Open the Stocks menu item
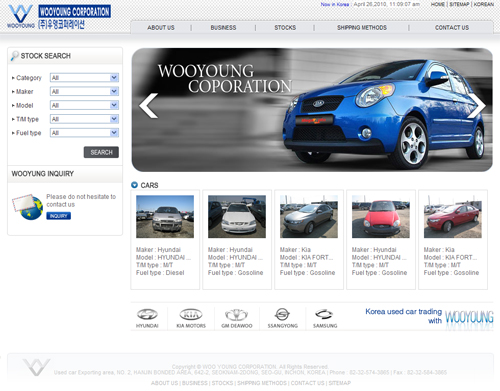The height and width of the screenshot is (391, 500). coord(285,28)
